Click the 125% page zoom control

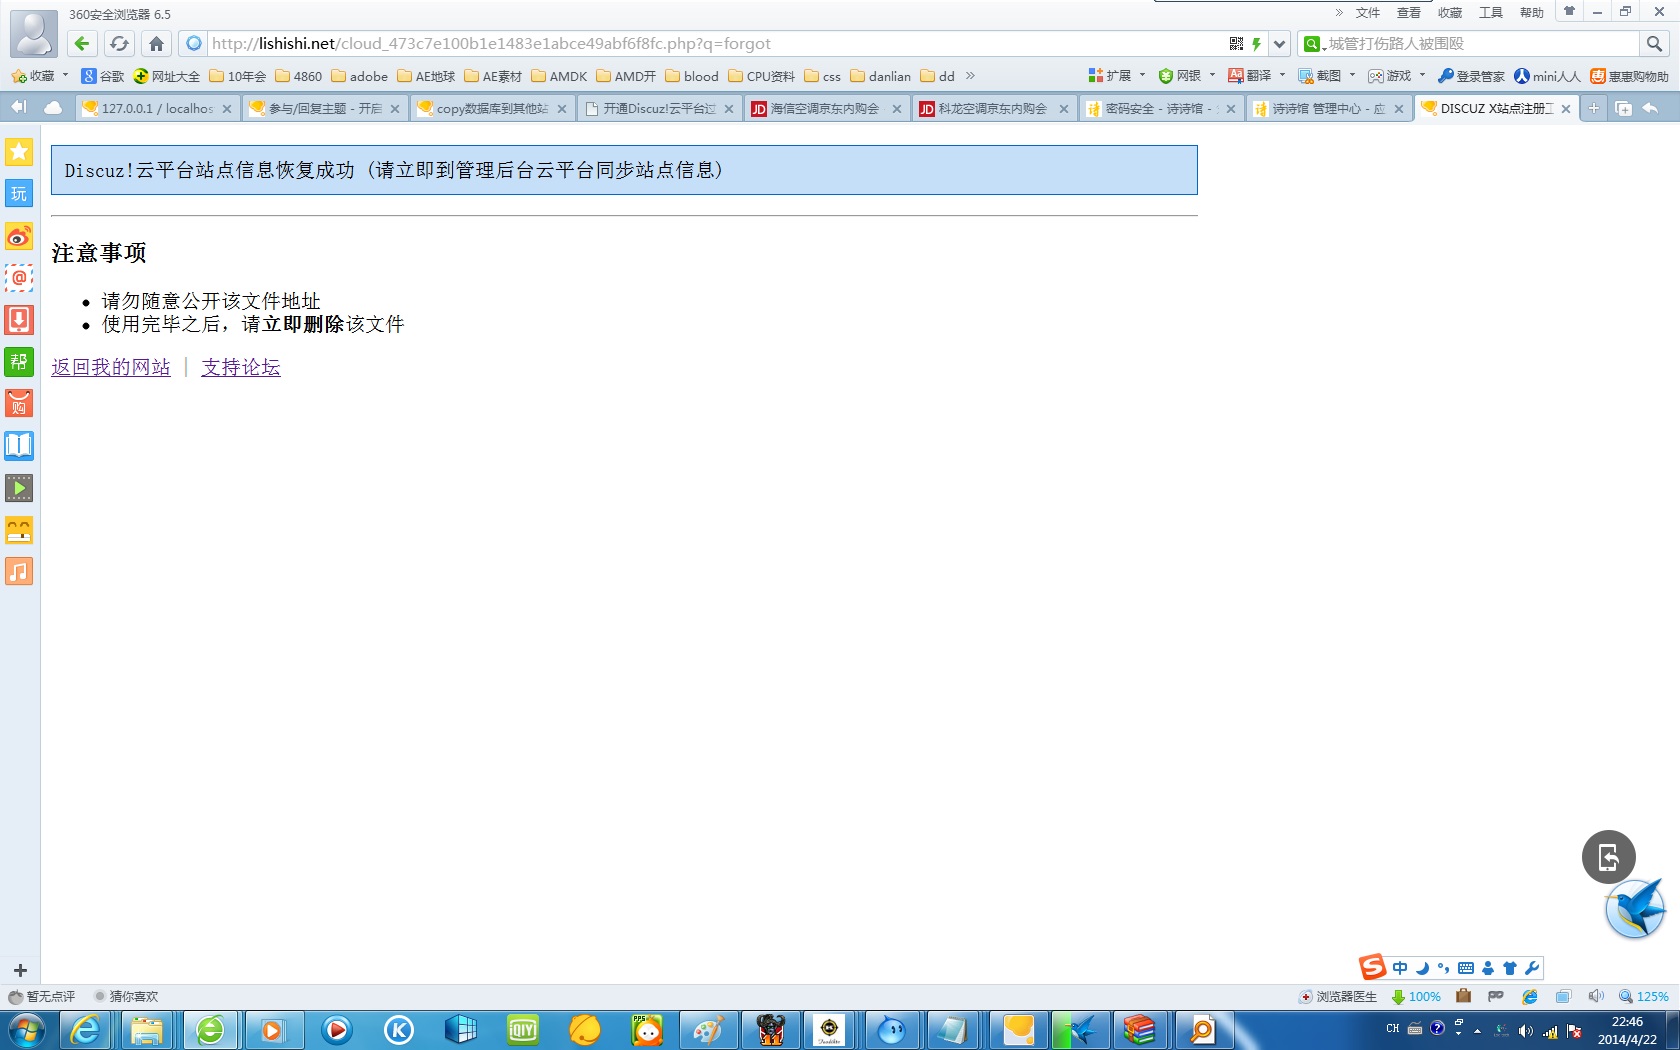pos(1644,996)
